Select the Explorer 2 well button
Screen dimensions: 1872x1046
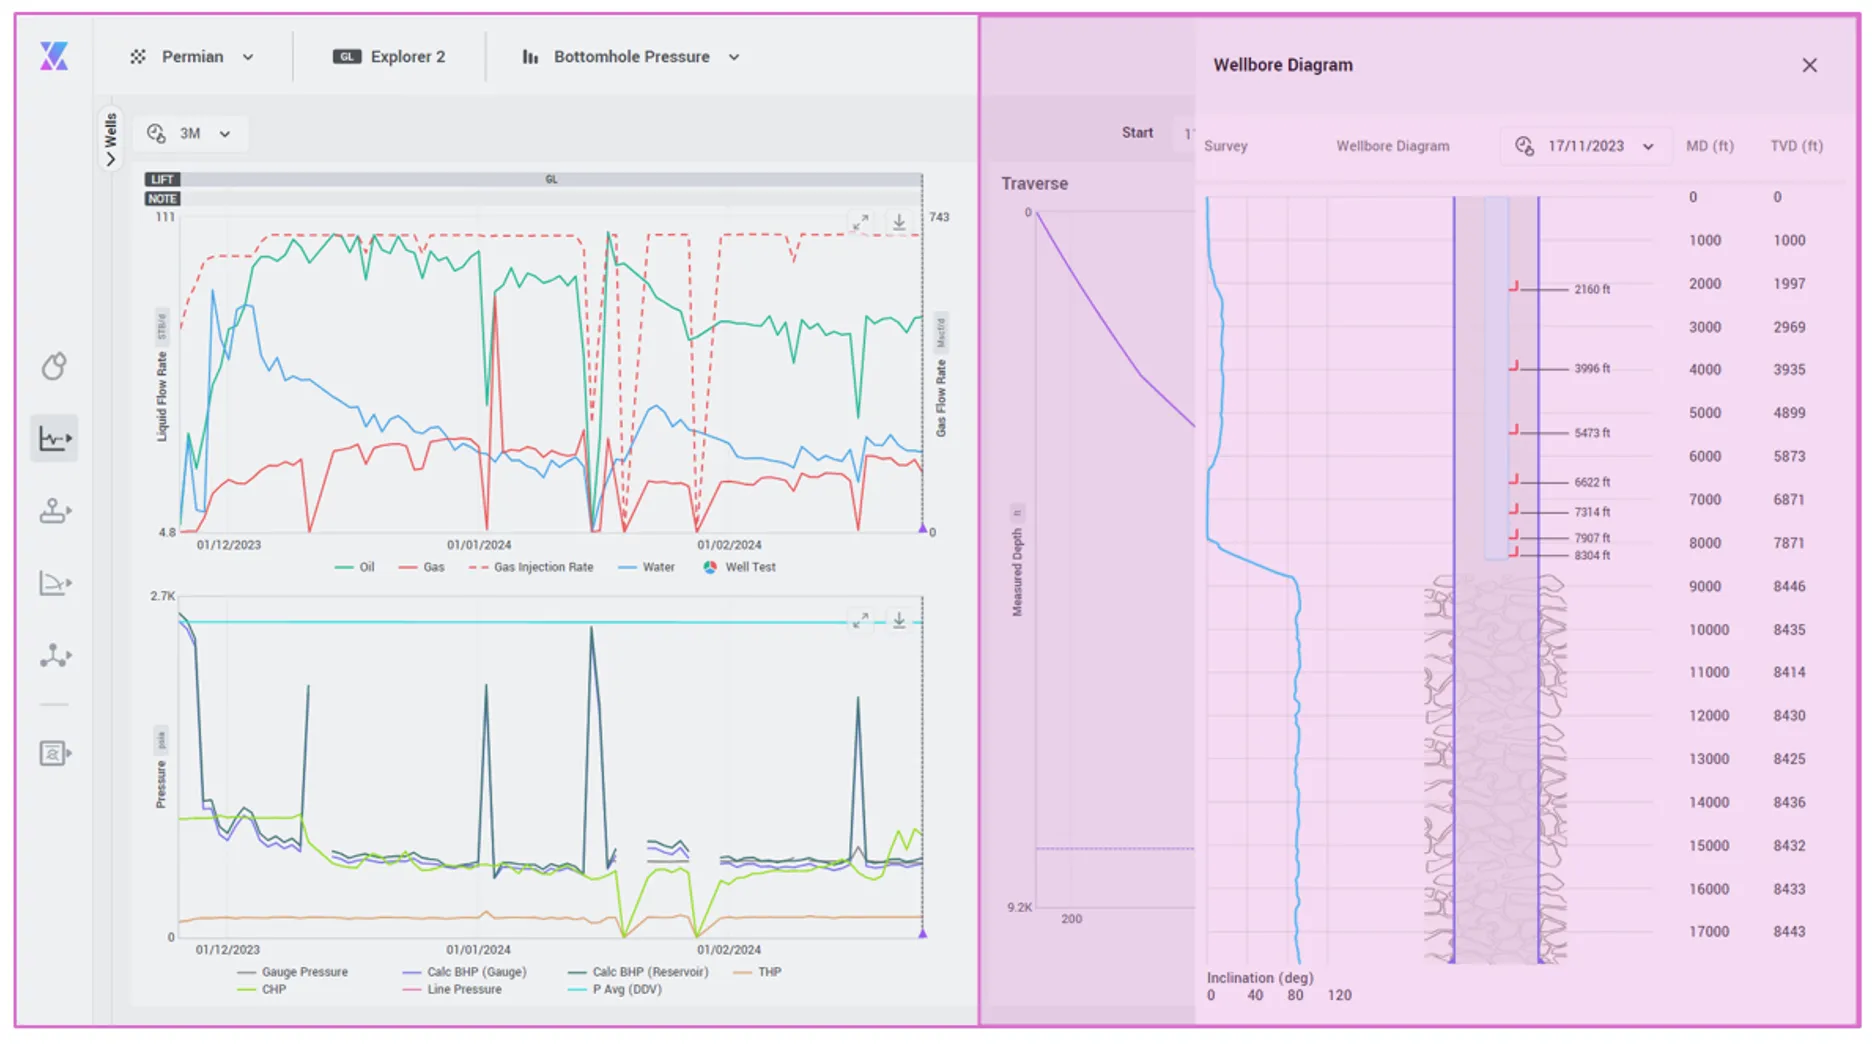pos(389,57)
